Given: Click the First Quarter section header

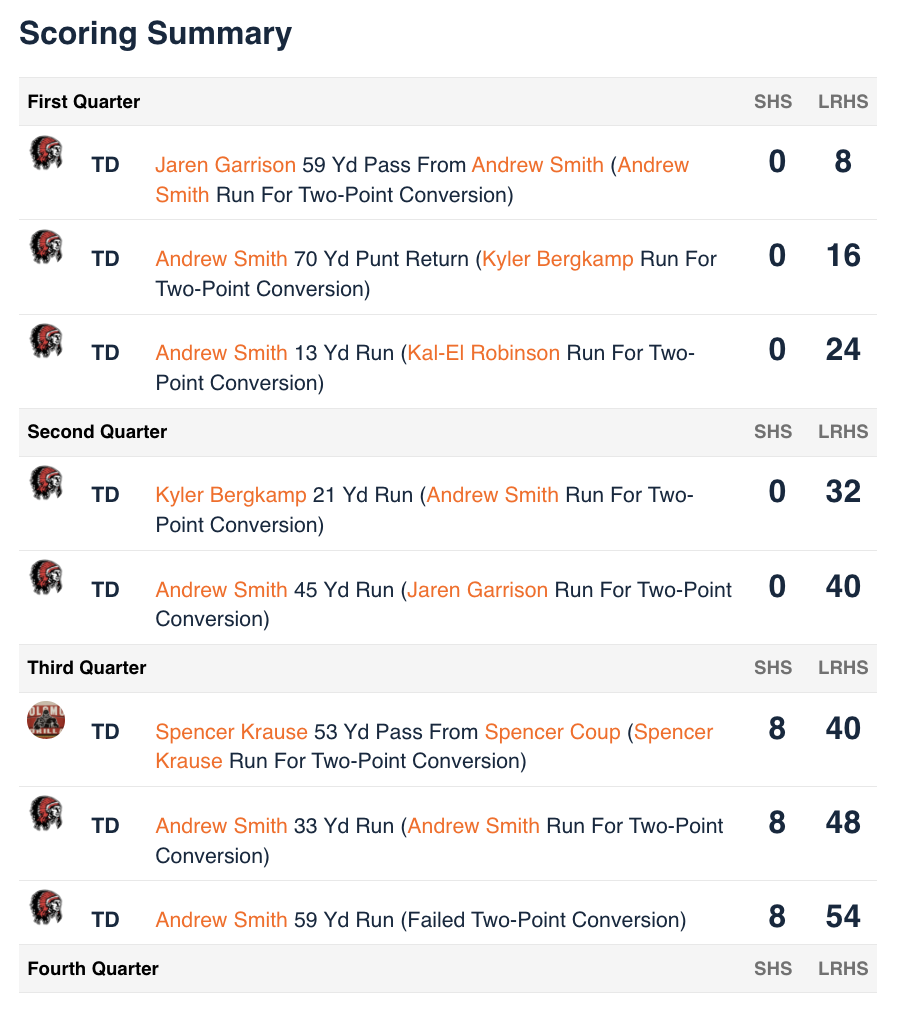Looking at the screenshot, I should click(x=84, y=102).
